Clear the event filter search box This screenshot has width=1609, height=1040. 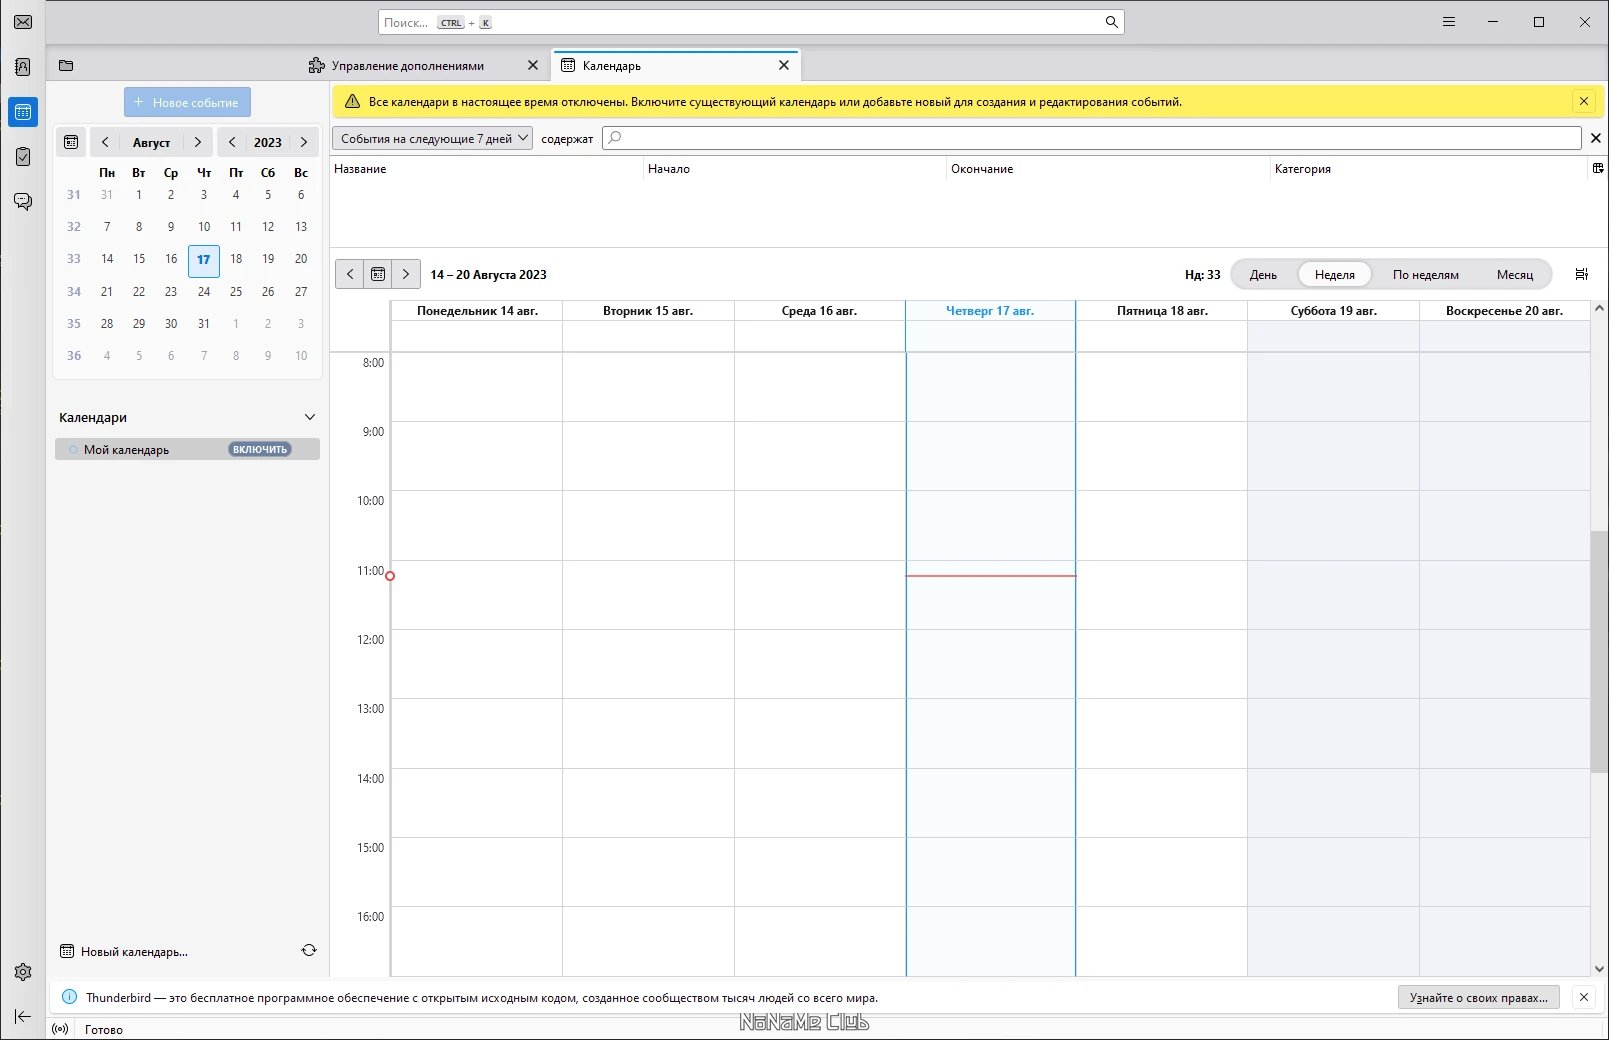pyautogui.click(x=1596, y=138)
